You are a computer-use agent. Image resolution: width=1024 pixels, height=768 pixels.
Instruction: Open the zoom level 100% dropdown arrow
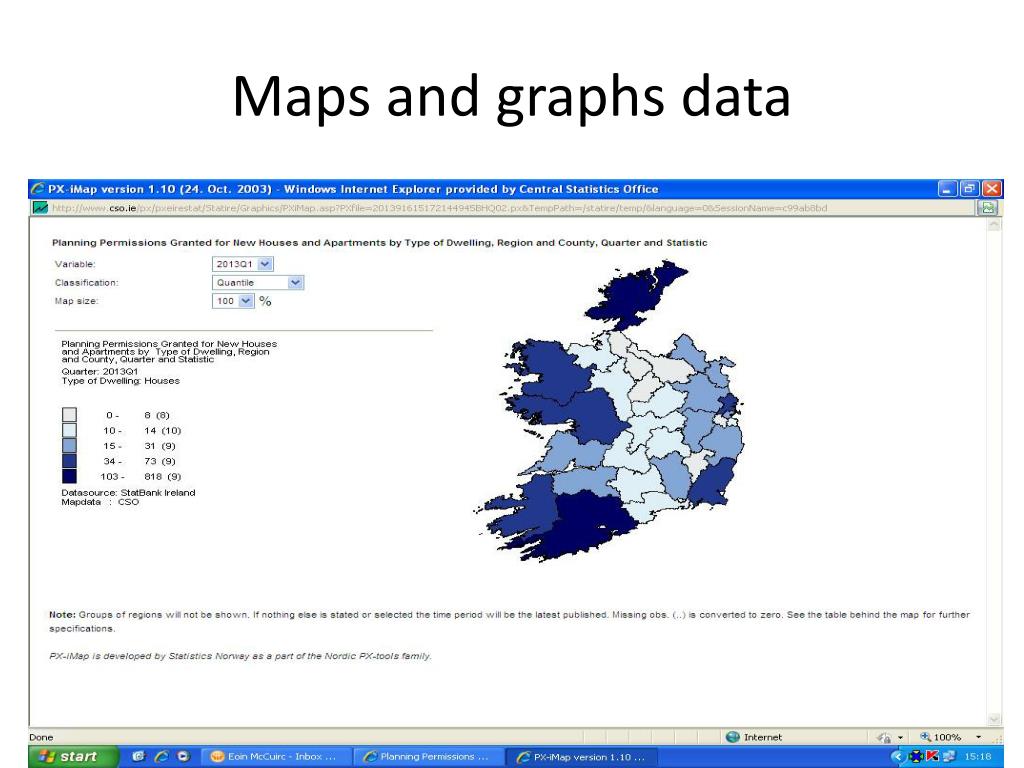pyautogui.click(x=978, y=737)
